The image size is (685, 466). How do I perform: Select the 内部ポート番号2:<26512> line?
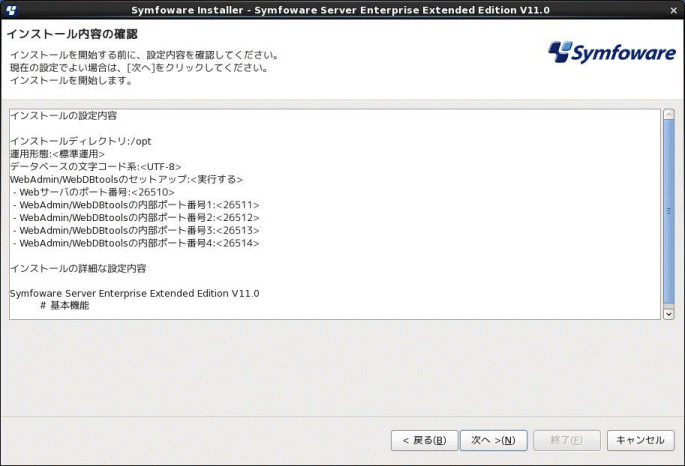click(136, 217)
